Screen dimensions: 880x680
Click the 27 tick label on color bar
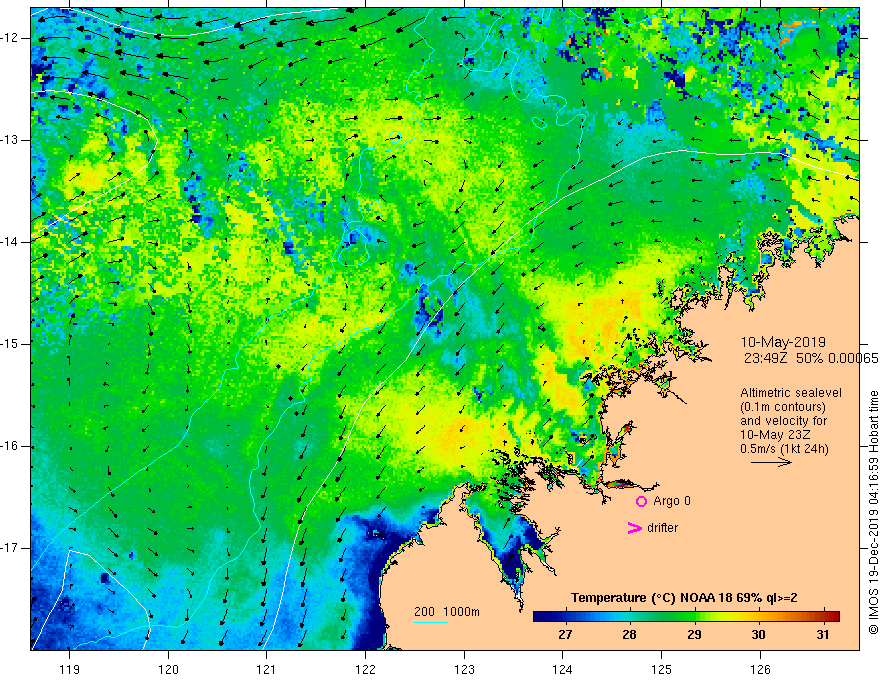pyautogui.click(x=565, y=635)
